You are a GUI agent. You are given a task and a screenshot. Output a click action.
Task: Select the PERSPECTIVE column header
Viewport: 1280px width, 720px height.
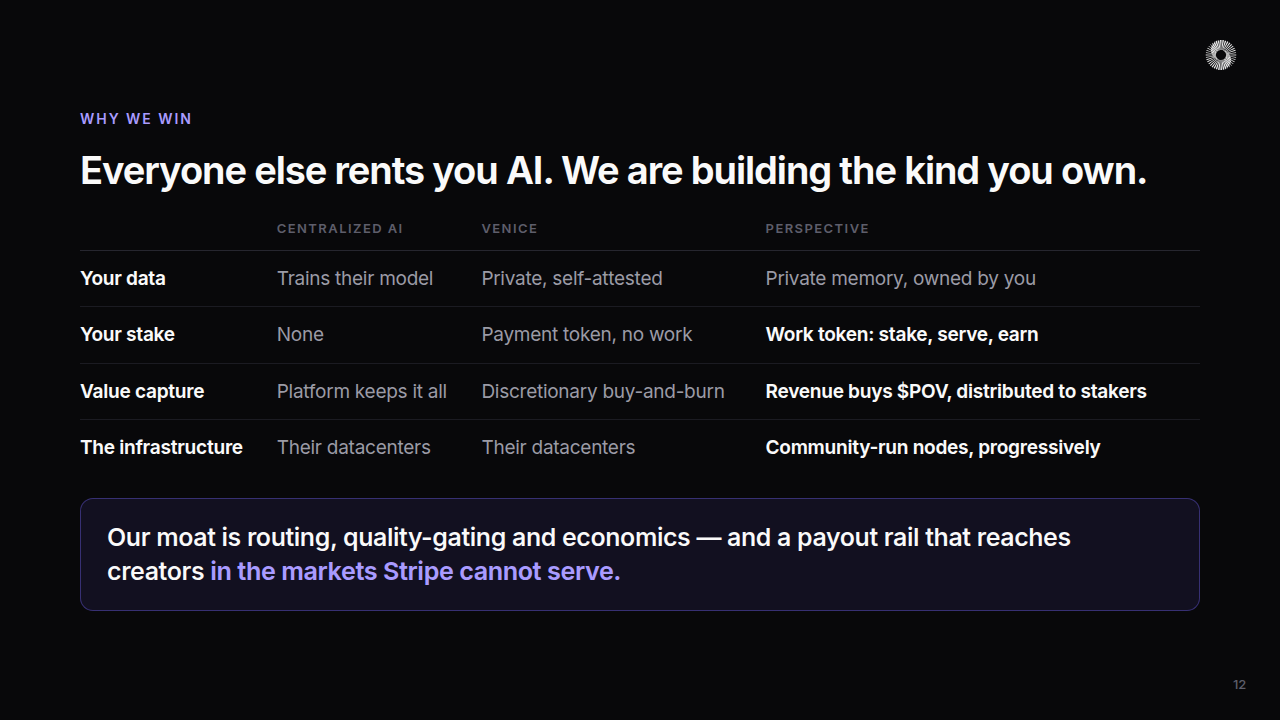pyautogui.click(x=817, y=229)
